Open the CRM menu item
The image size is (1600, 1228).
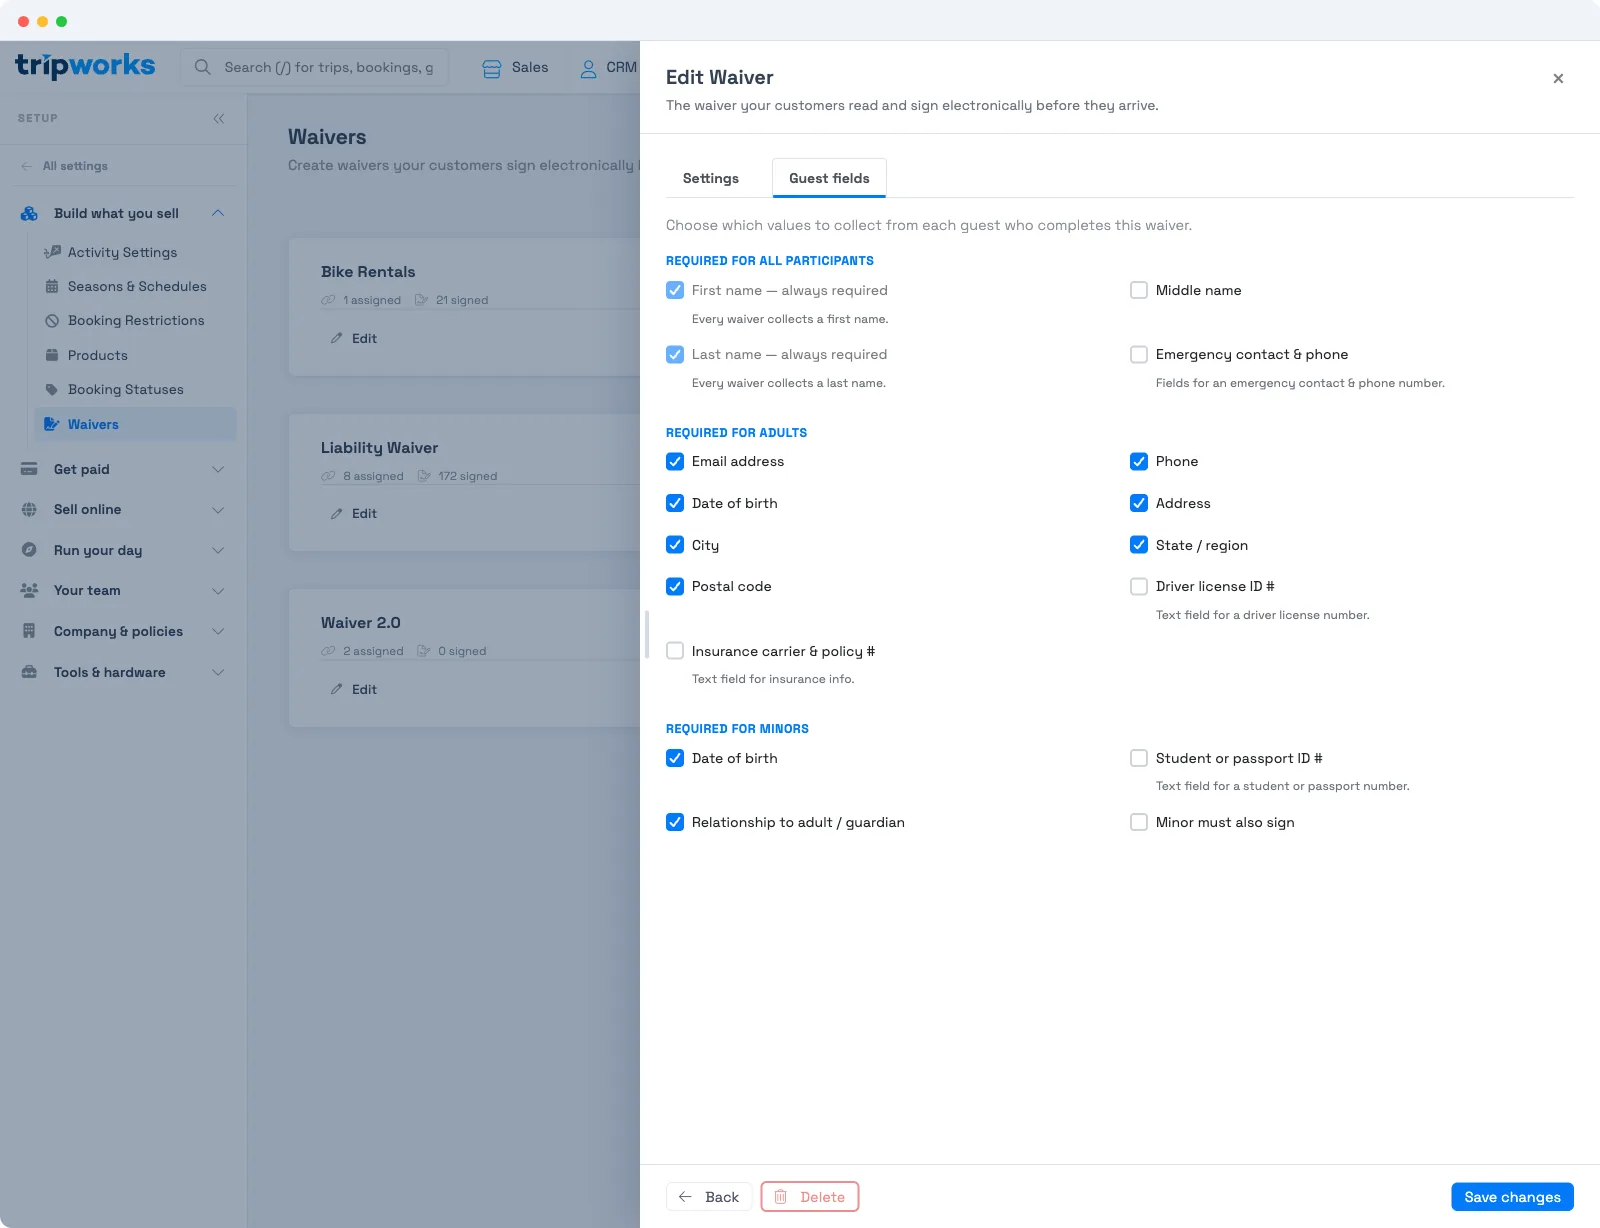[x=607, y=68]
